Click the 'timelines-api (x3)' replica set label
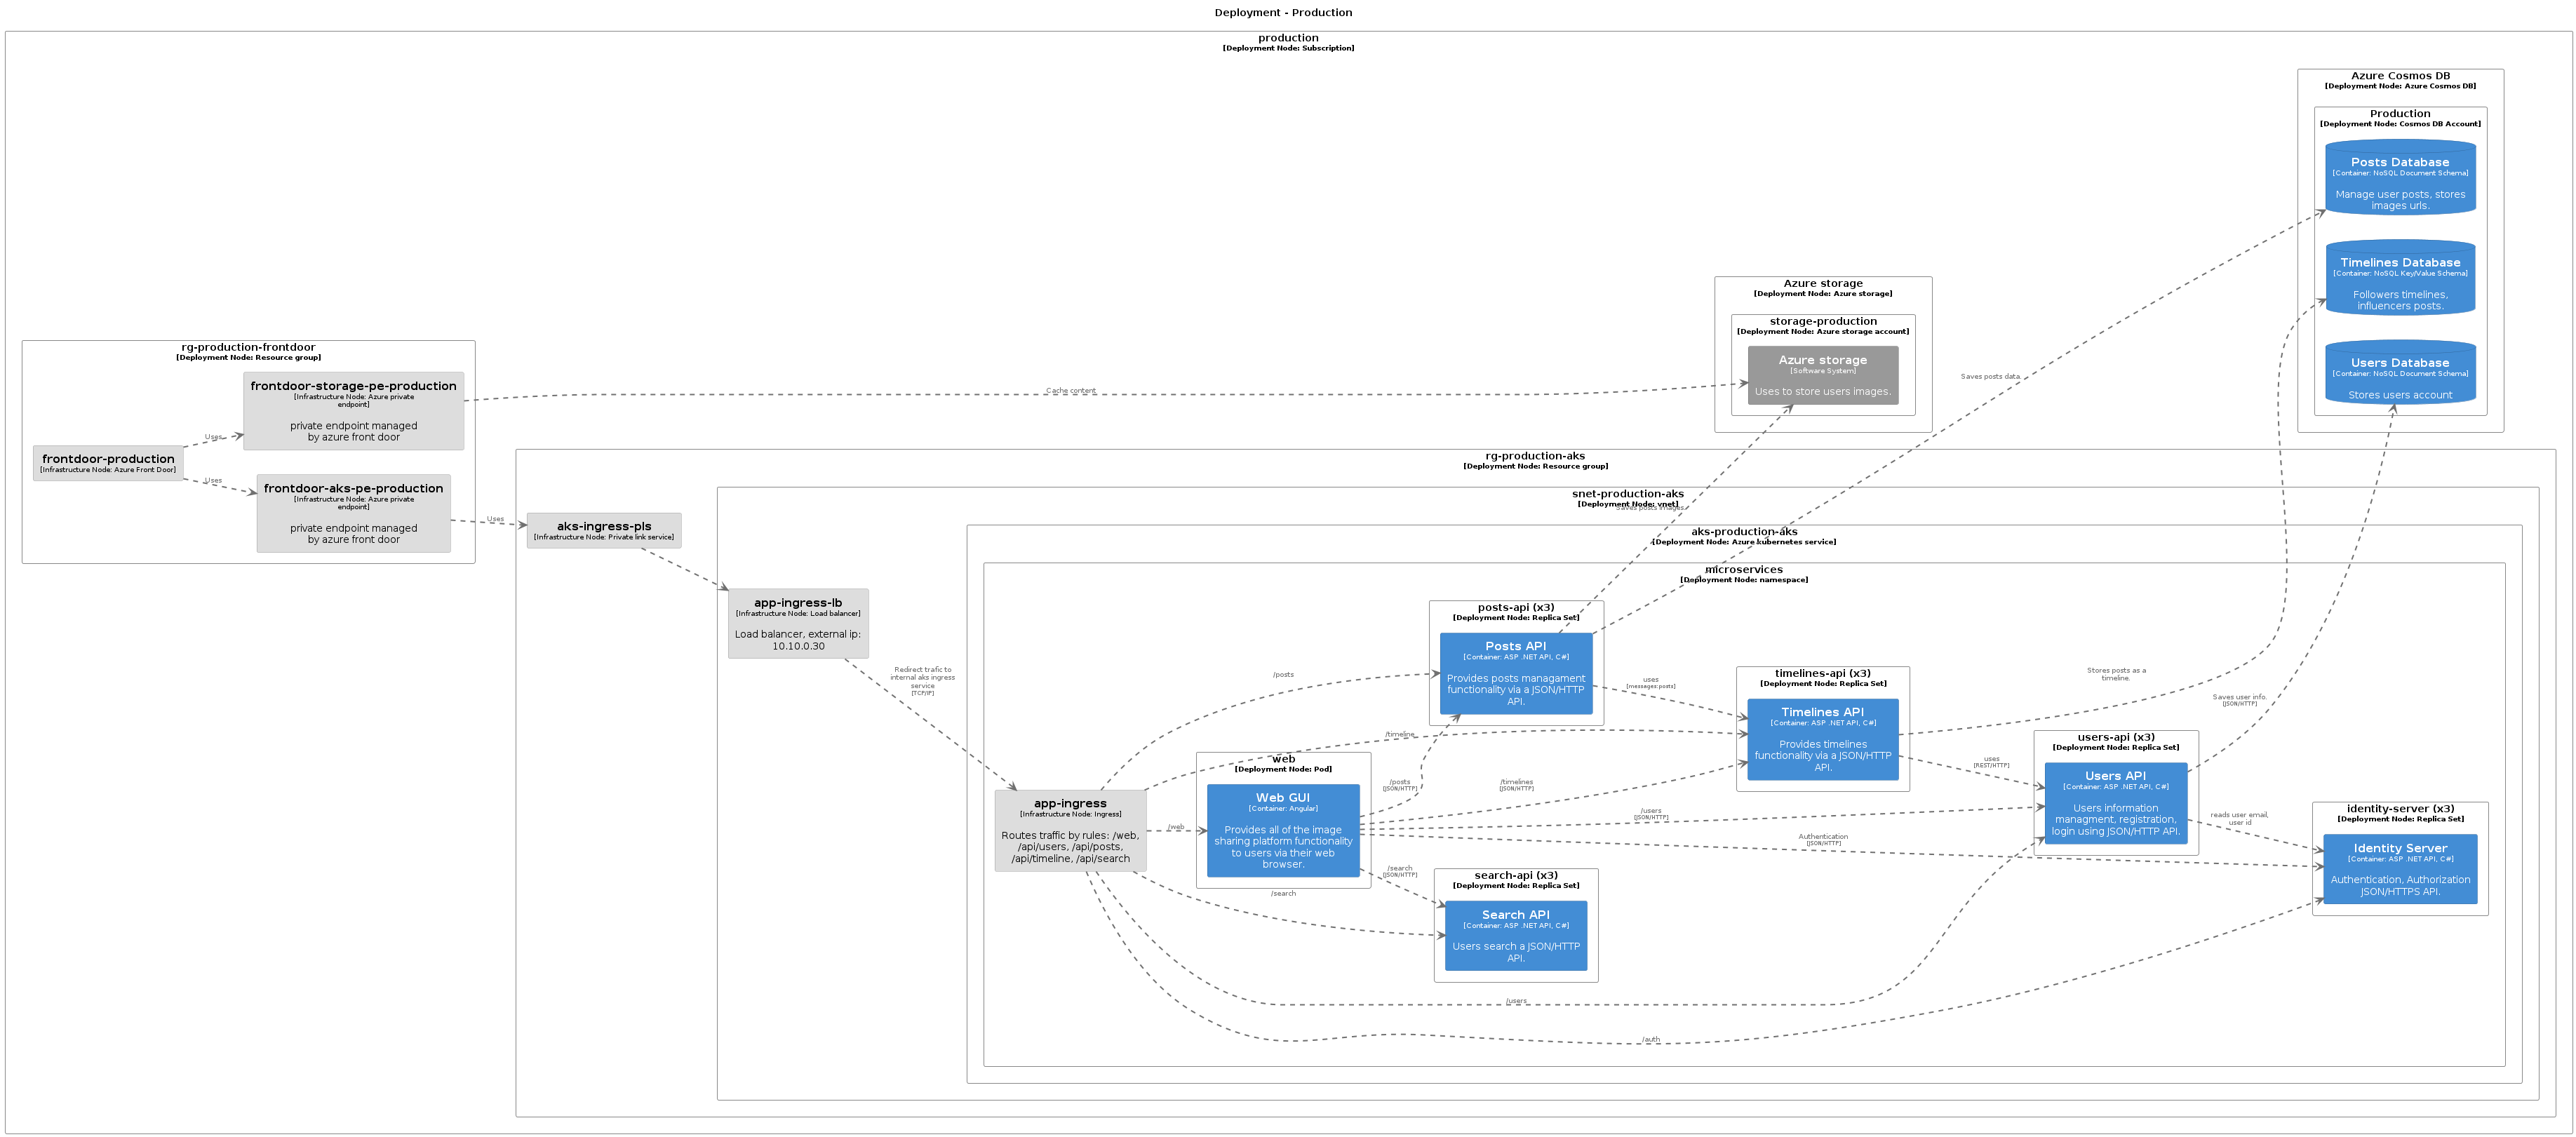 [1823, 673]
